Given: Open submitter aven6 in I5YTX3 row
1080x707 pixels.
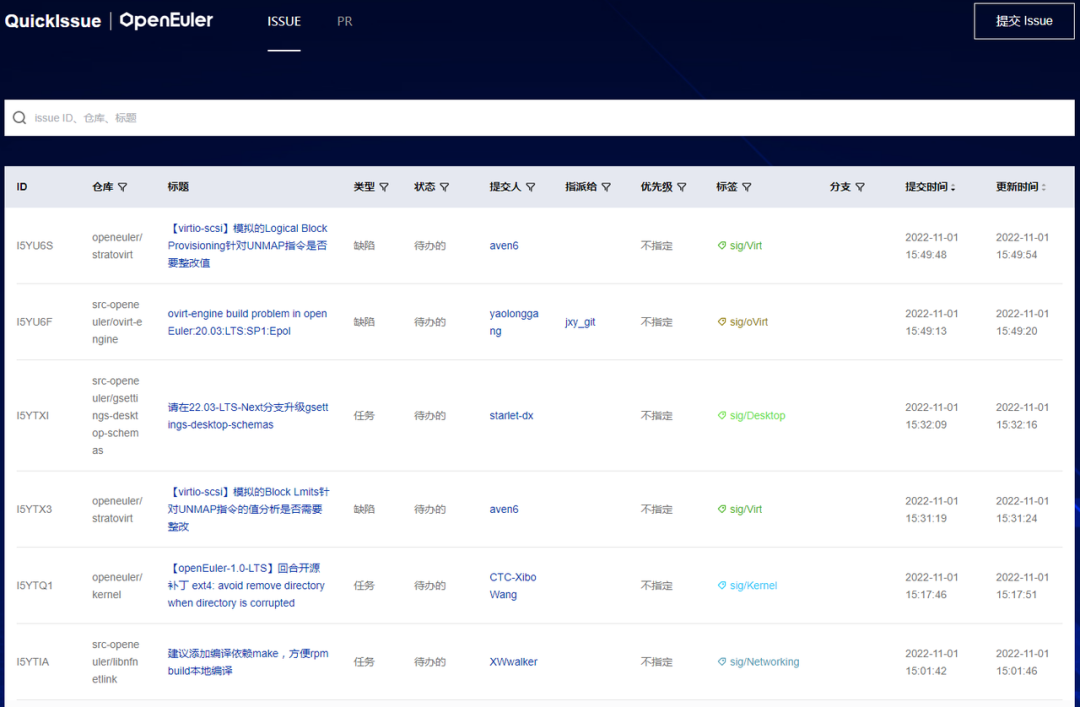Looking at the screenshot, I should (x=504, y=509).
